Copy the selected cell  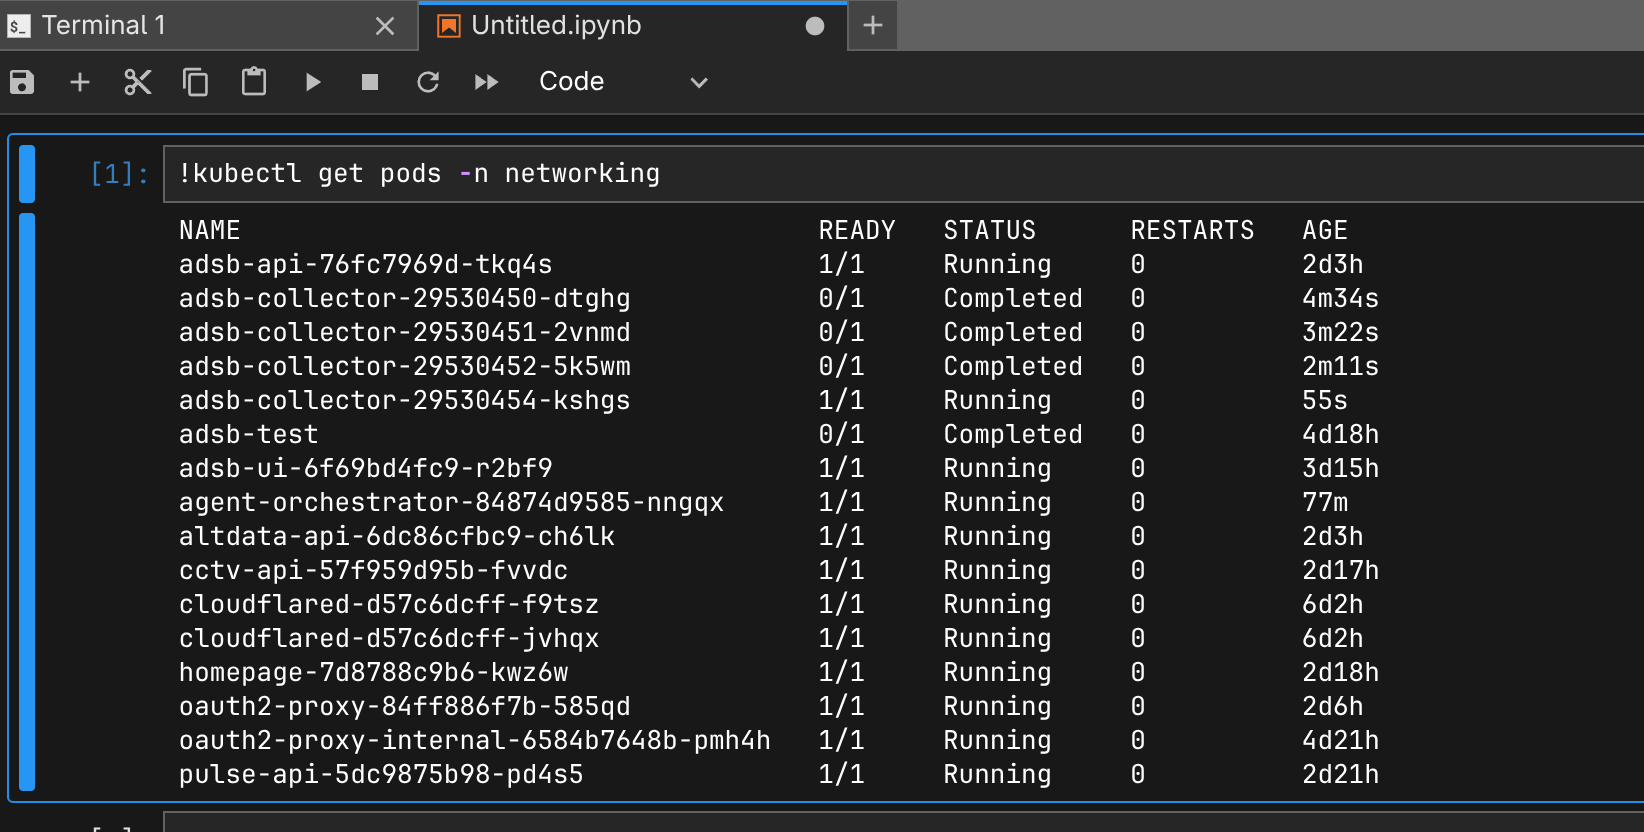(x=196, y=82)
